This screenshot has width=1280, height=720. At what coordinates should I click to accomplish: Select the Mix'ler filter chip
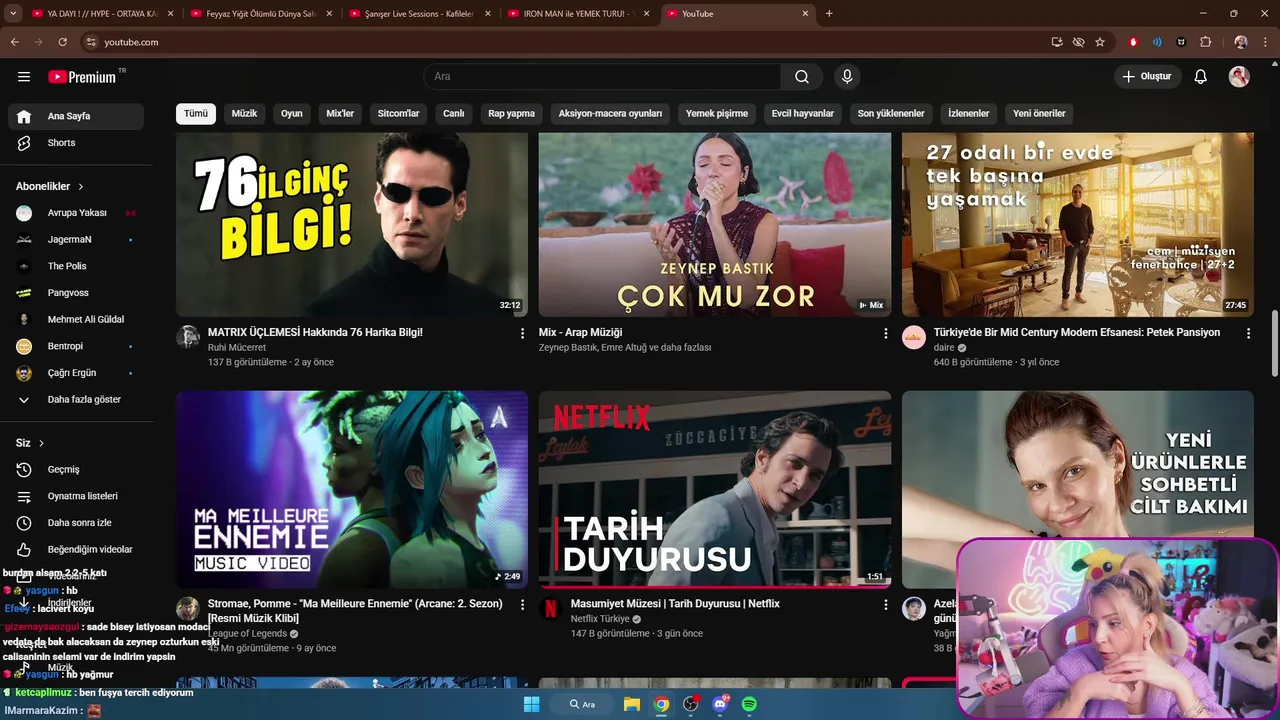340,113
